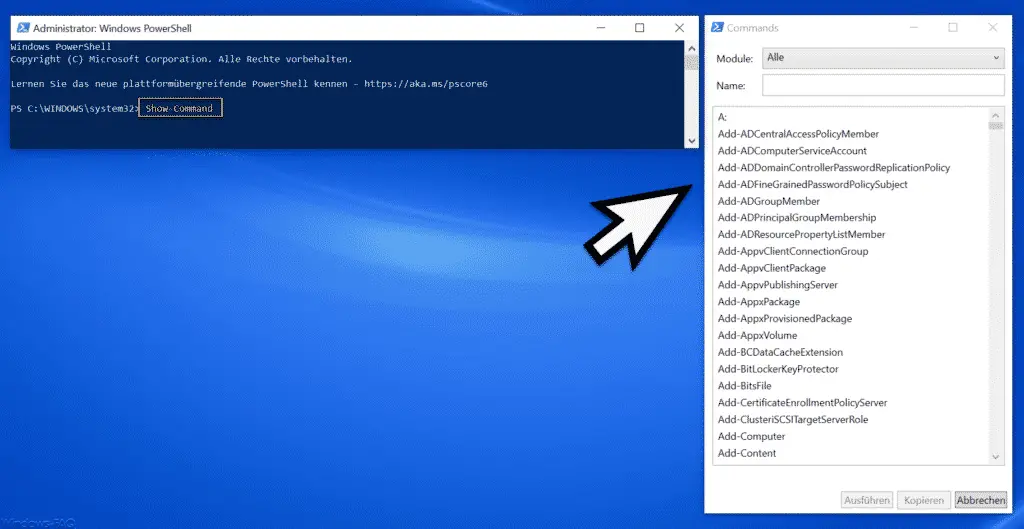The image size is (1024, 529).
Task: Select Add-Computer in the command list
Action: pyautogui.click(x=752, y=437)
